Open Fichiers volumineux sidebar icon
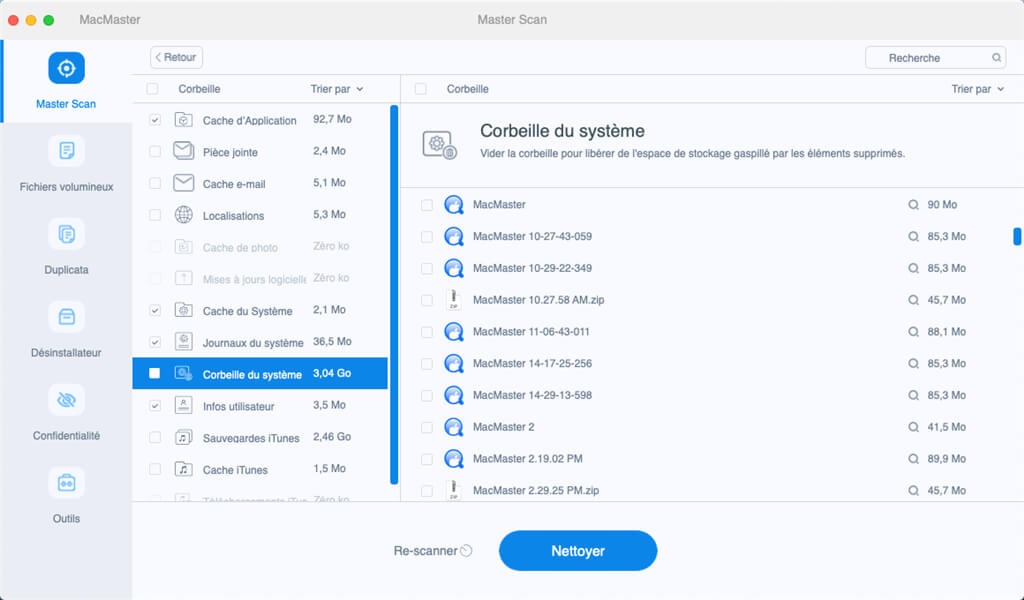The width and height of the screenshot is (1024, 600). (x=66, y=151)
